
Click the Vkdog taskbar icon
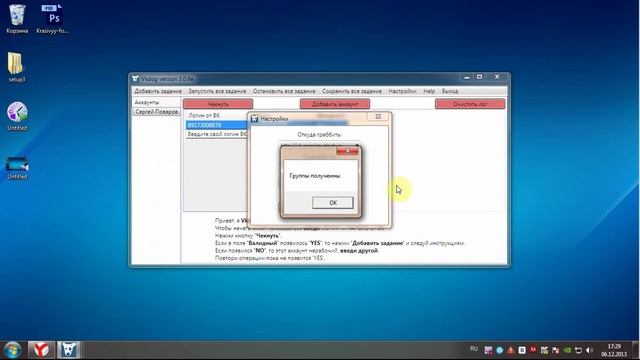tap(69, 350)
